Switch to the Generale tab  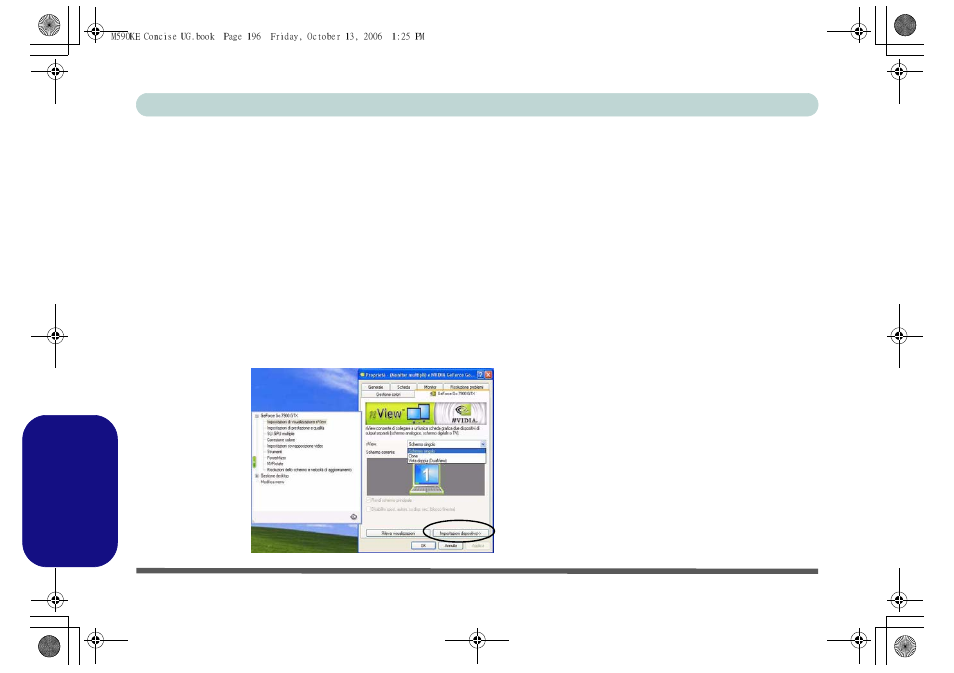pos(375,386)
